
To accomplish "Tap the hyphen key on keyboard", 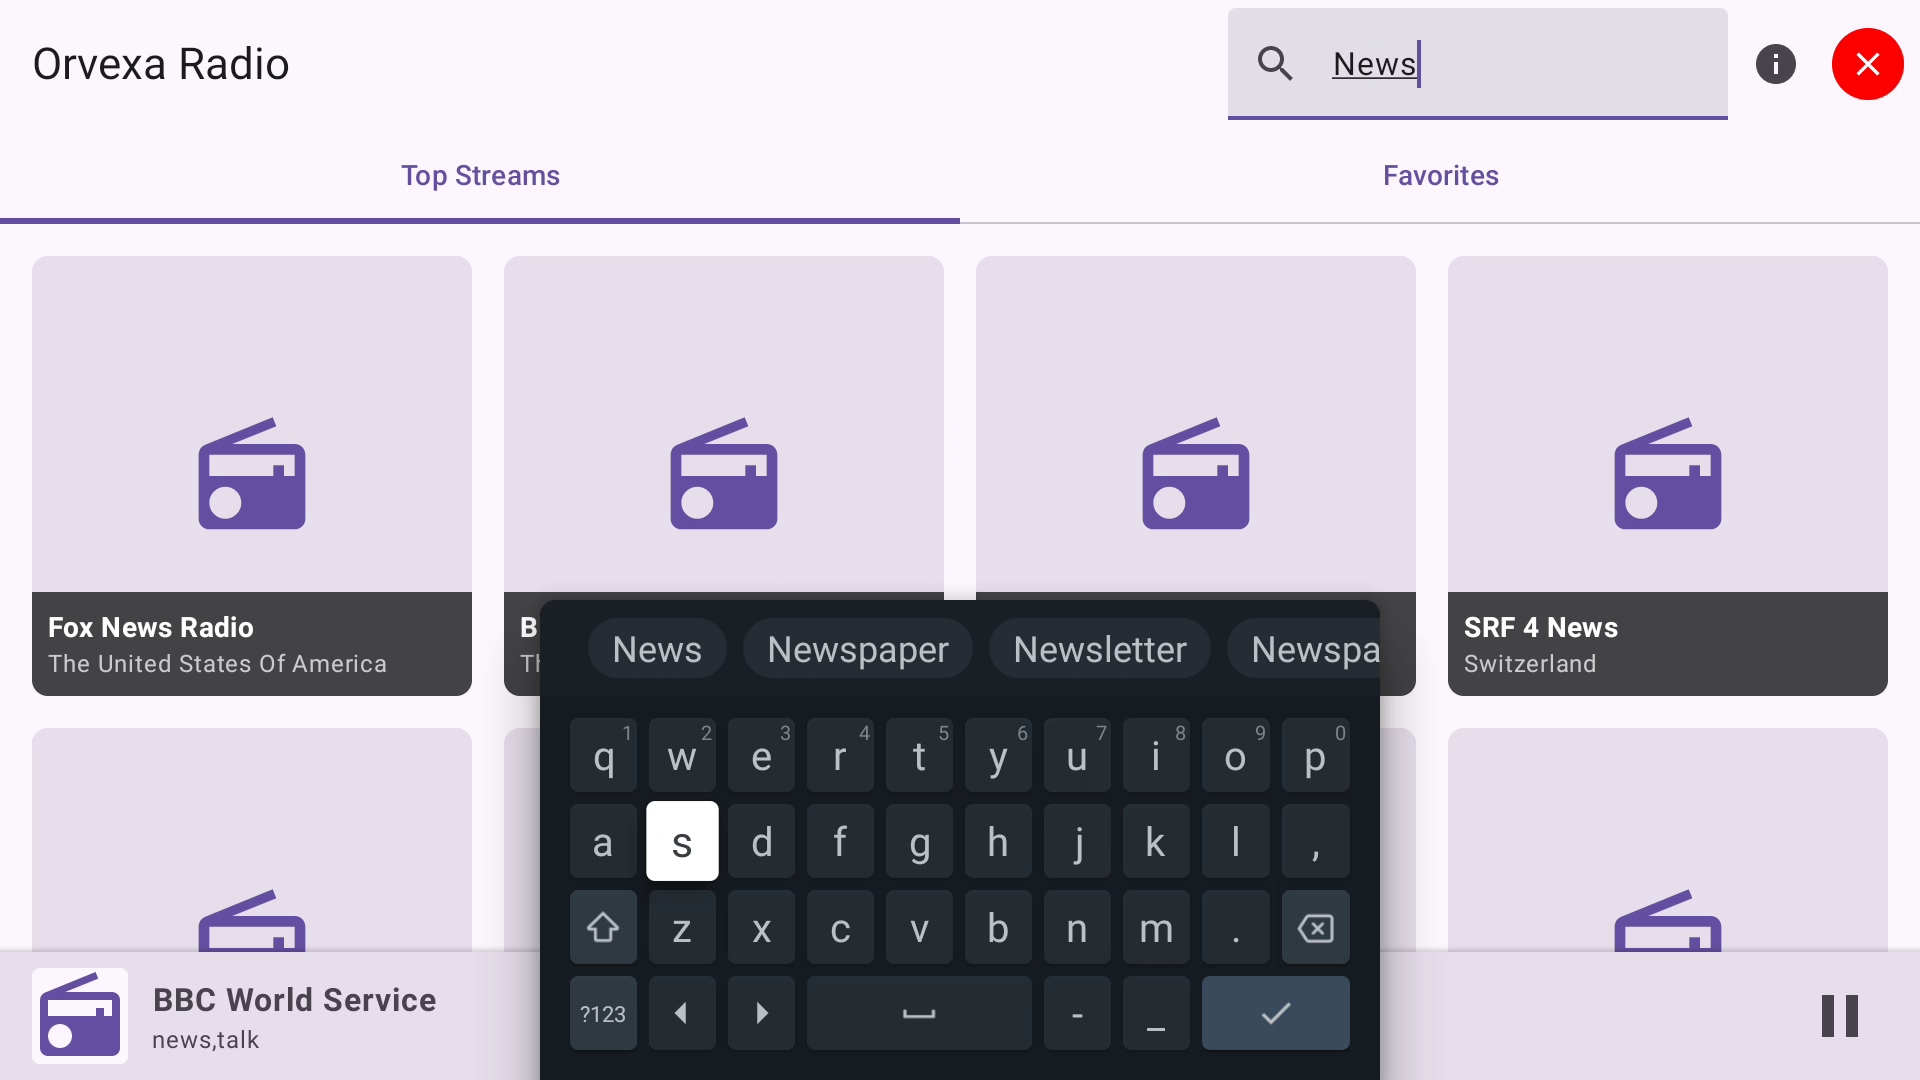I will [1077, 1014].
